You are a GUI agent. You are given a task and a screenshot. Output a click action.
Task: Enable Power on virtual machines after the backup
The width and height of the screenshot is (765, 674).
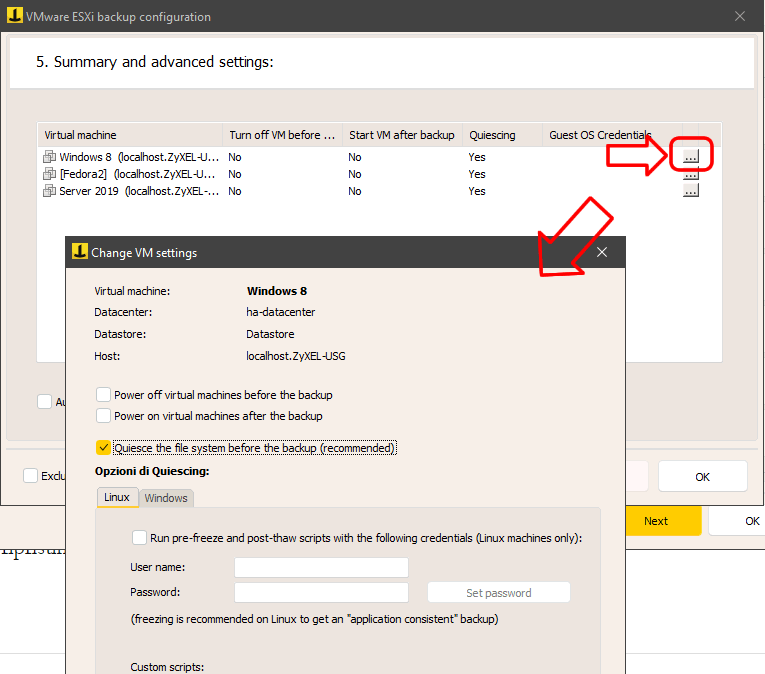click(x=103, y=415)
